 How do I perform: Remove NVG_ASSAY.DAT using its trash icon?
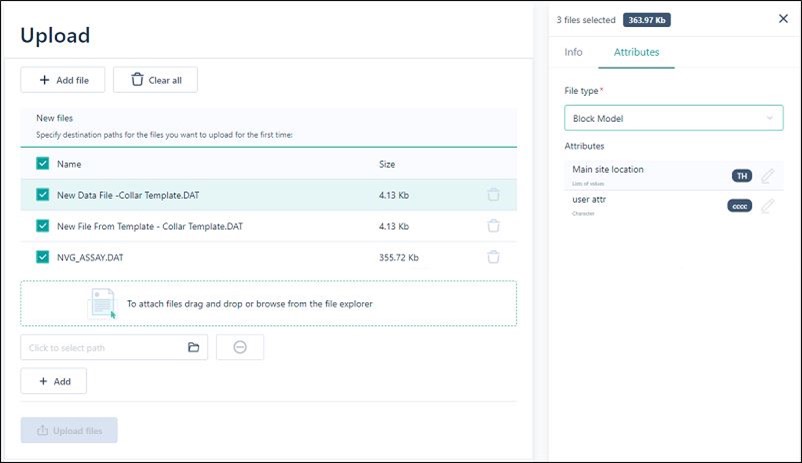click(493, 257)
